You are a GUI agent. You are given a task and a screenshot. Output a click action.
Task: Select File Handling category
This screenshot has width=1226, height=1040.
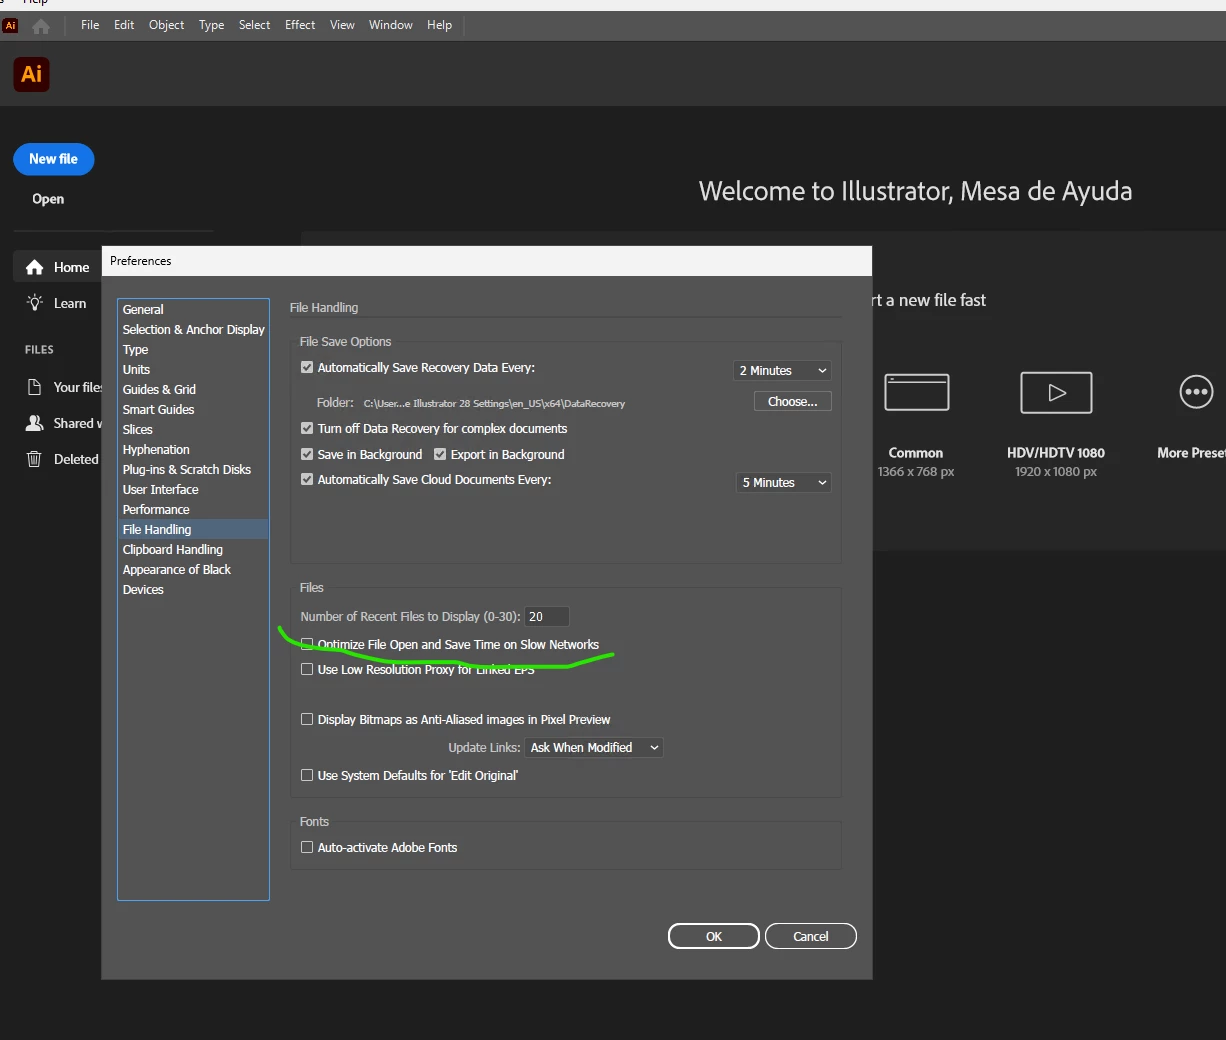coord(193,529)
